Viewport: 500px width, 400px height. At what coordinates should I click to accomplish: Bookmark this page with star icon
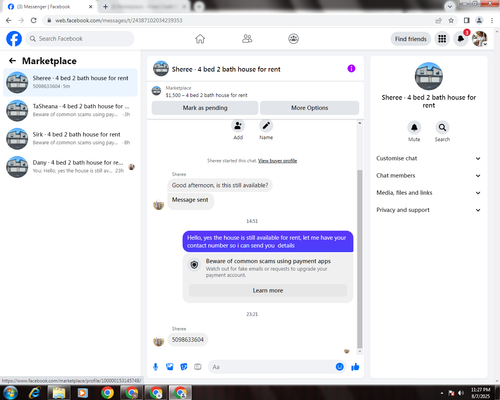click(x=451, y=20)
